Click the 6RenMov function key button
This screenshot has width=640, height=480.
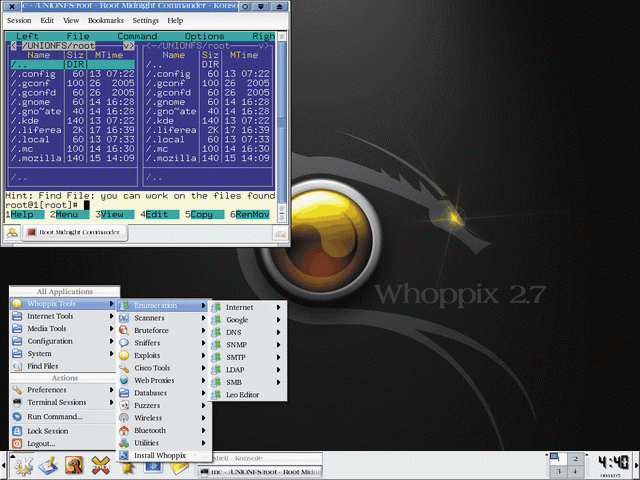(249, 215)
